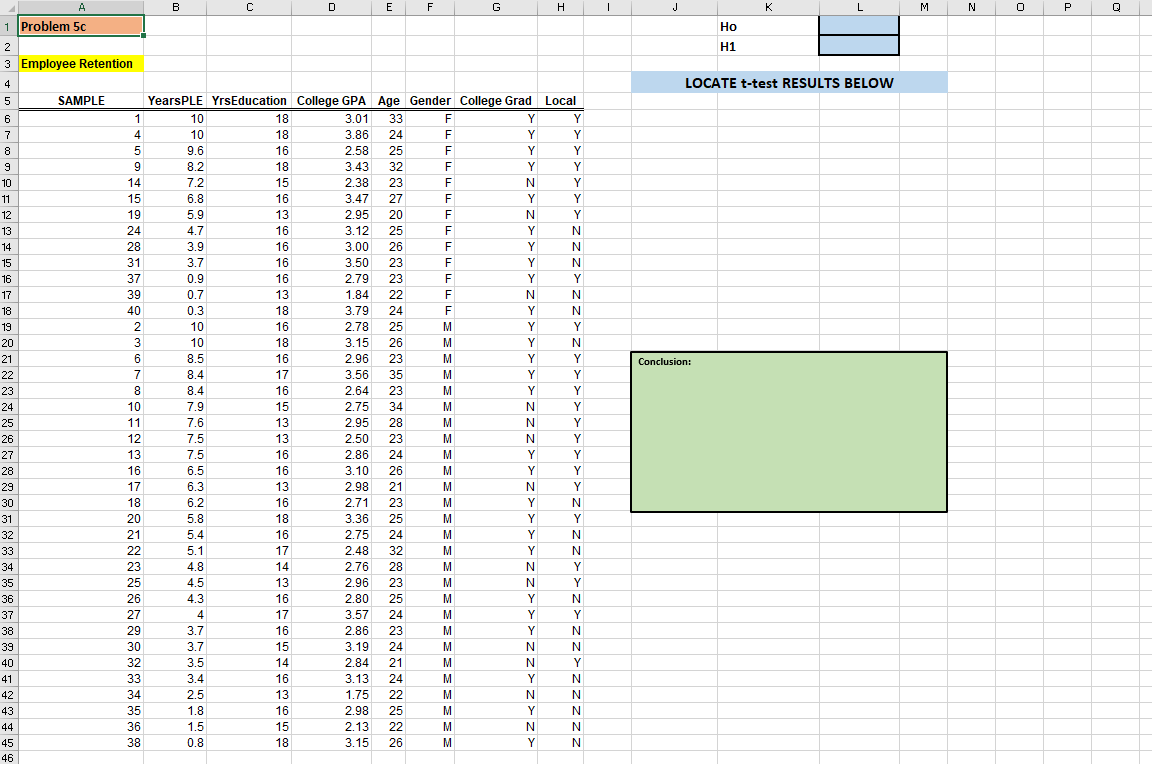Click row header 6 to select the row

[x=10, y=118]
